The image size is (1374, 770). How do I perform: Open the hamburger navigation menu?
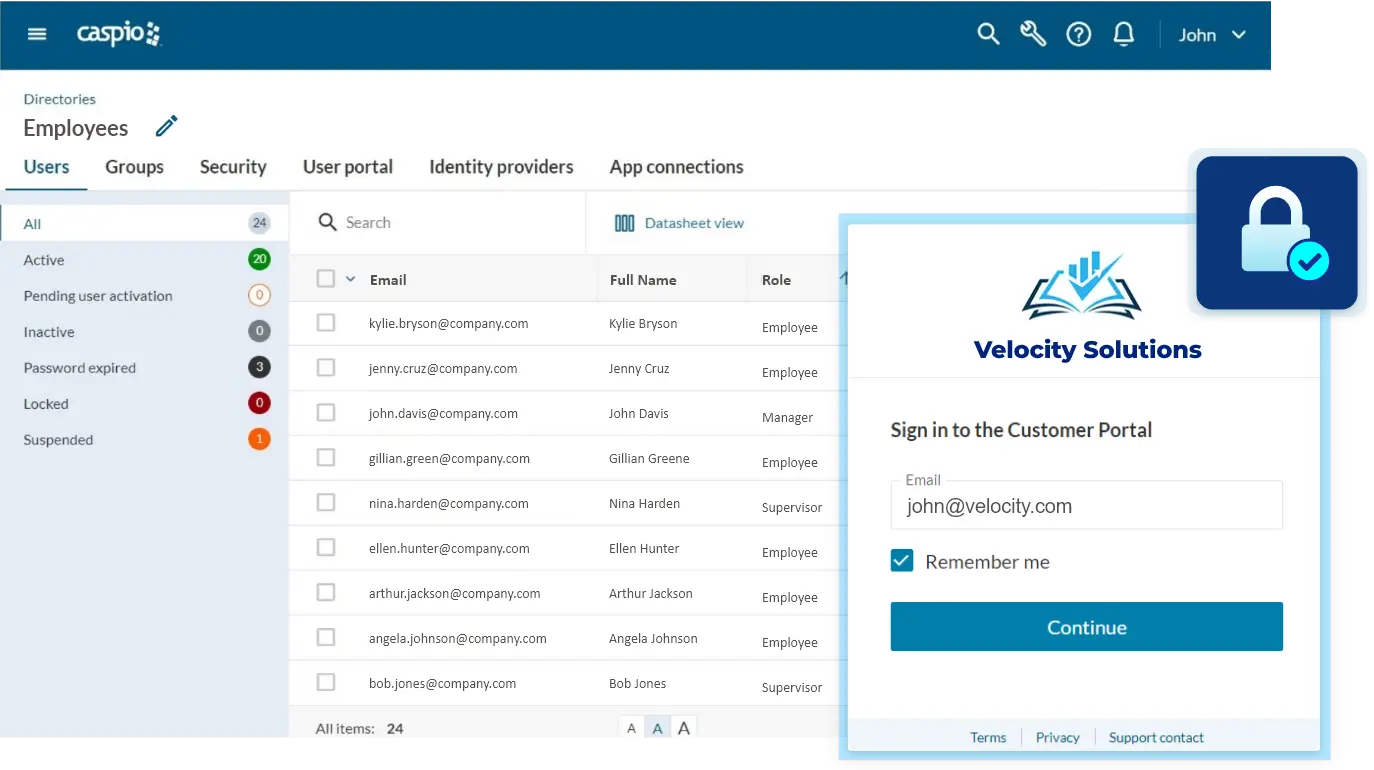tap(37, 34)
